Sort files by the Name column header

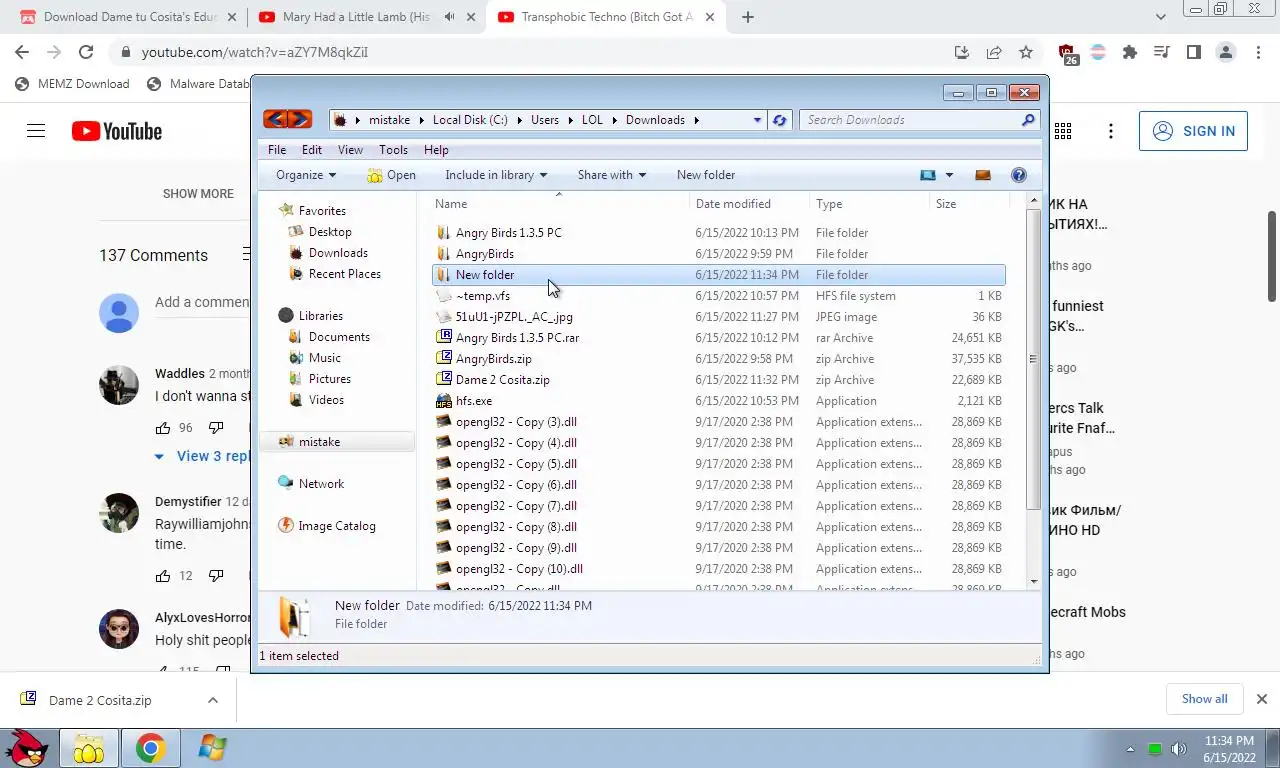[x=558, y=204]
